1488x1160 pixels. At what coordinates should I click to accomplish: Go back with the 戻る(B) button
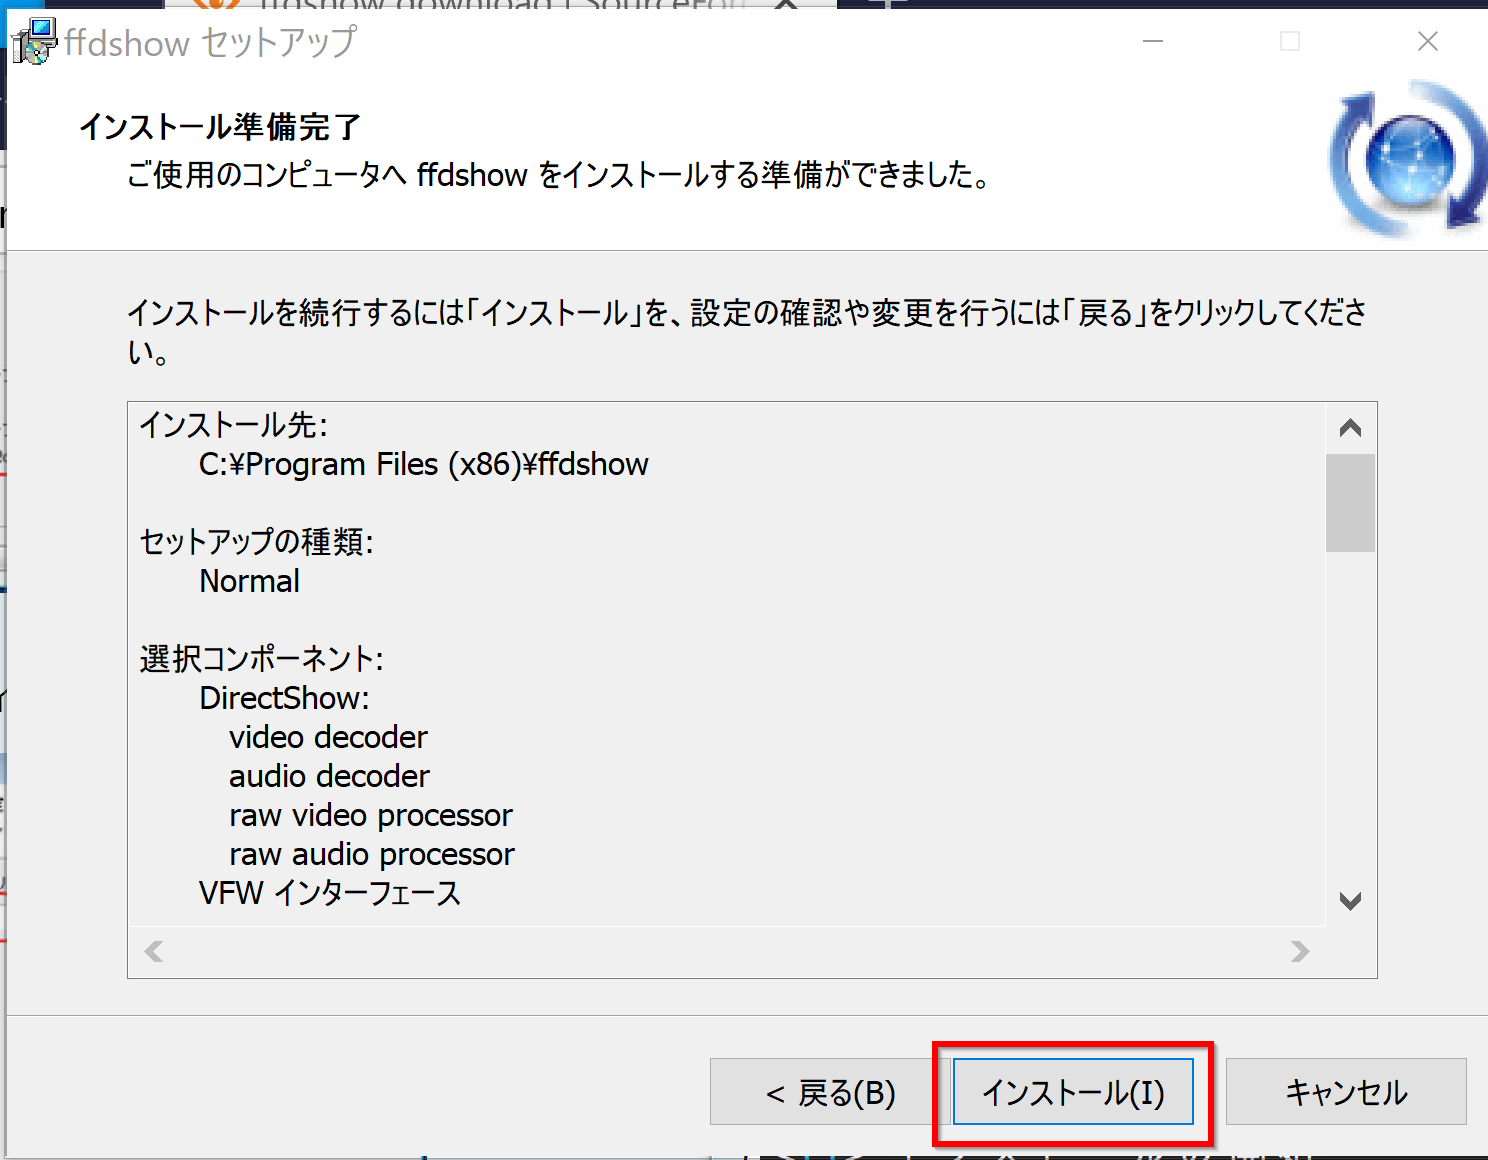pos(830,1092)
